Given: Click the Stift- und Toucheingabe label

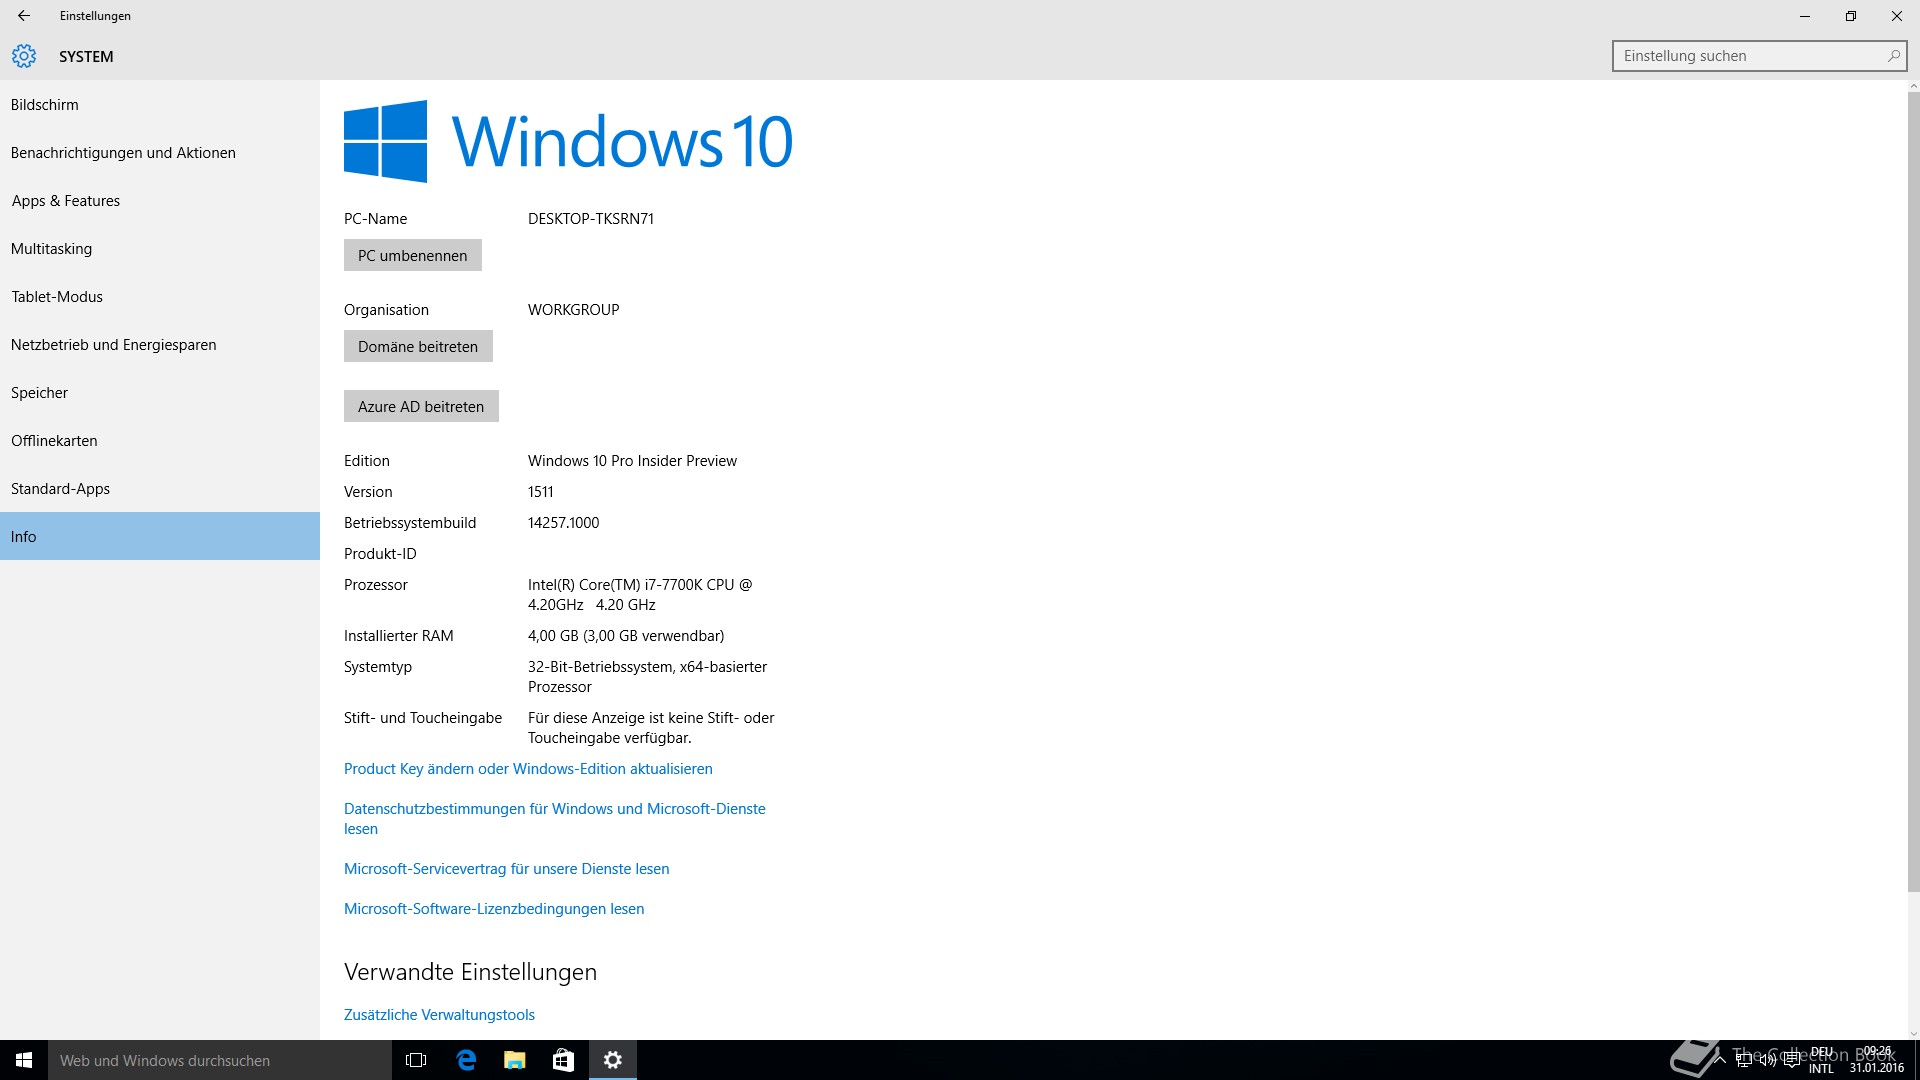Looking at the screenshot, I should [x=423, y=718].
